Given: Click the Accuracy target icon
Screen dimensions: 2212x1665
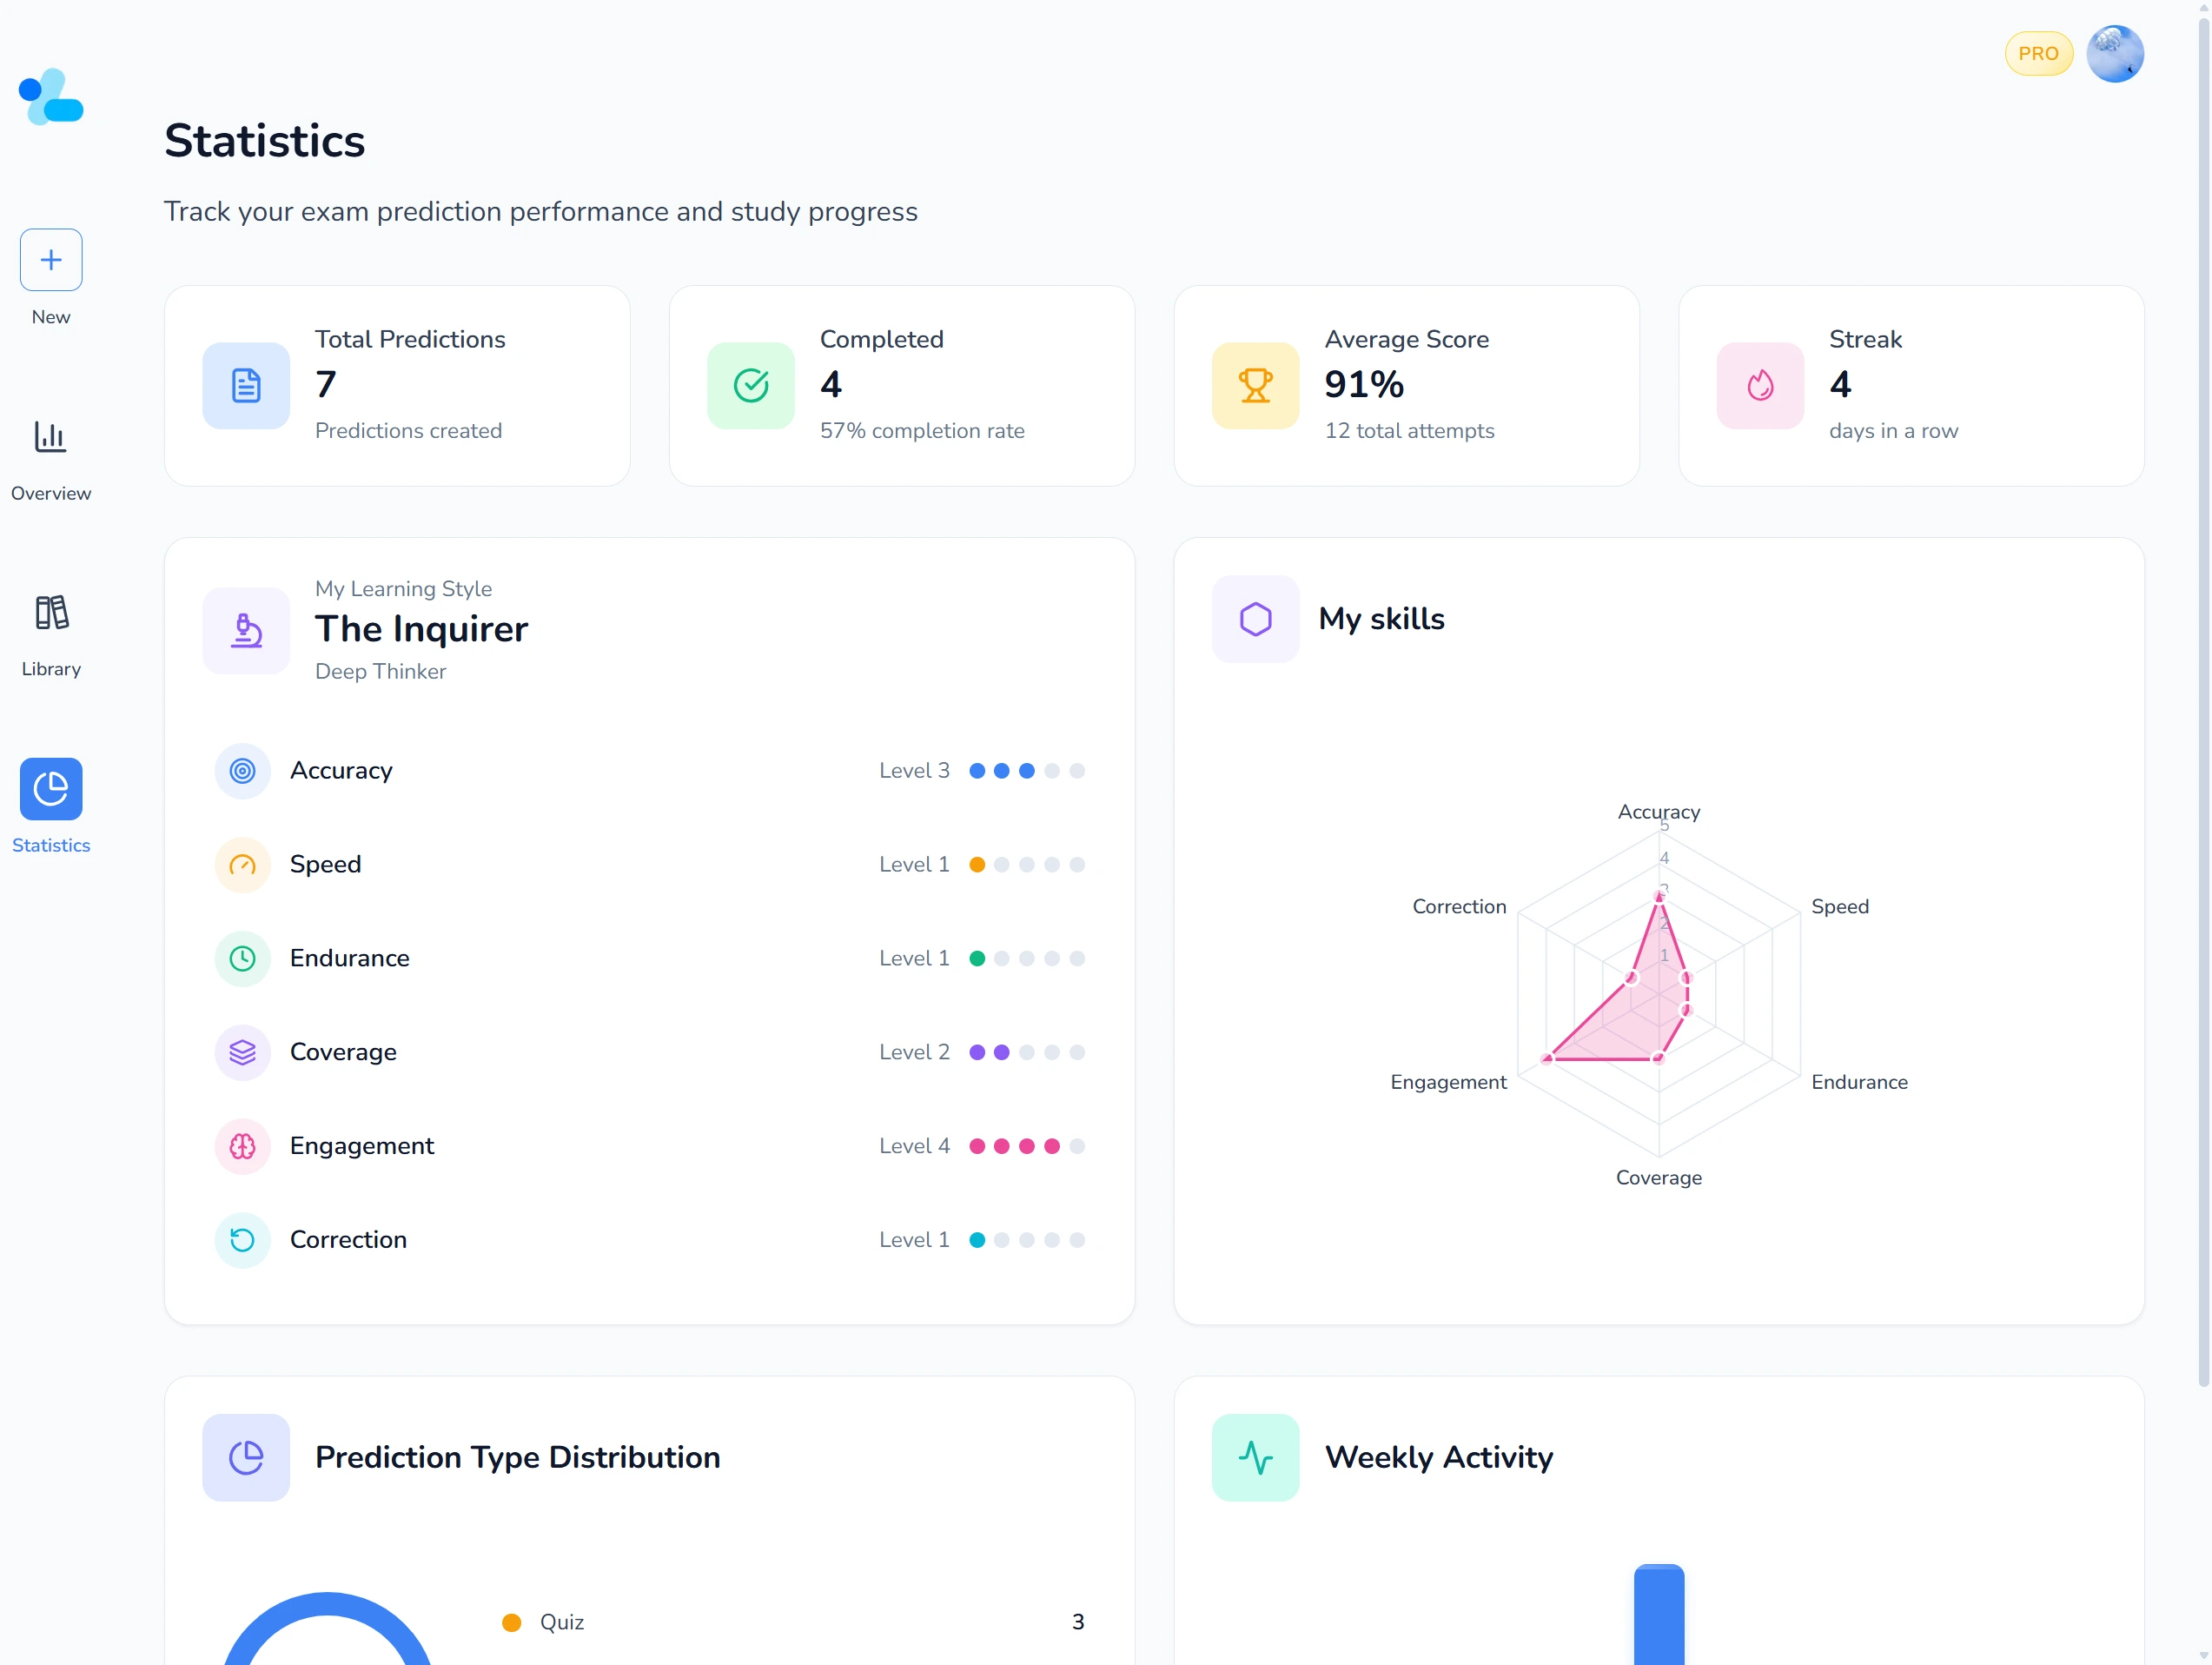Looking at the screenshot, I should (242, 770).
